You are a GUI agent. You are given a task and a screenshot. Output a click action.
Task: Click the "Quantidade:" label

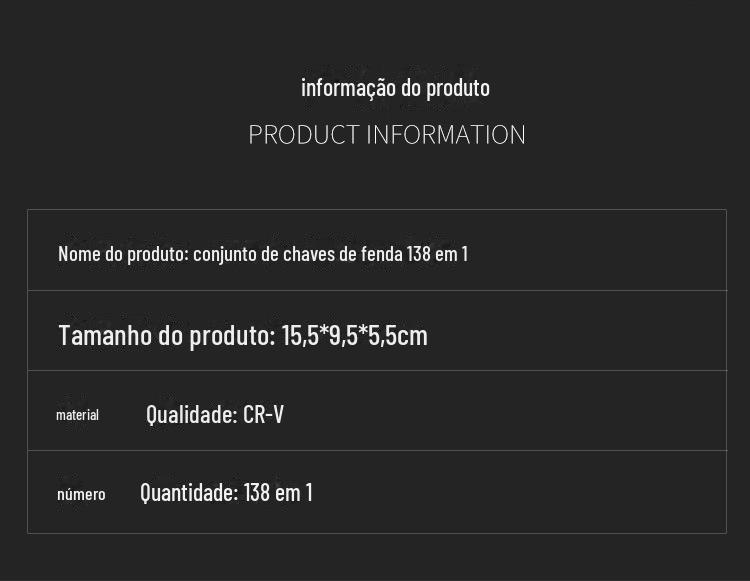189,492
